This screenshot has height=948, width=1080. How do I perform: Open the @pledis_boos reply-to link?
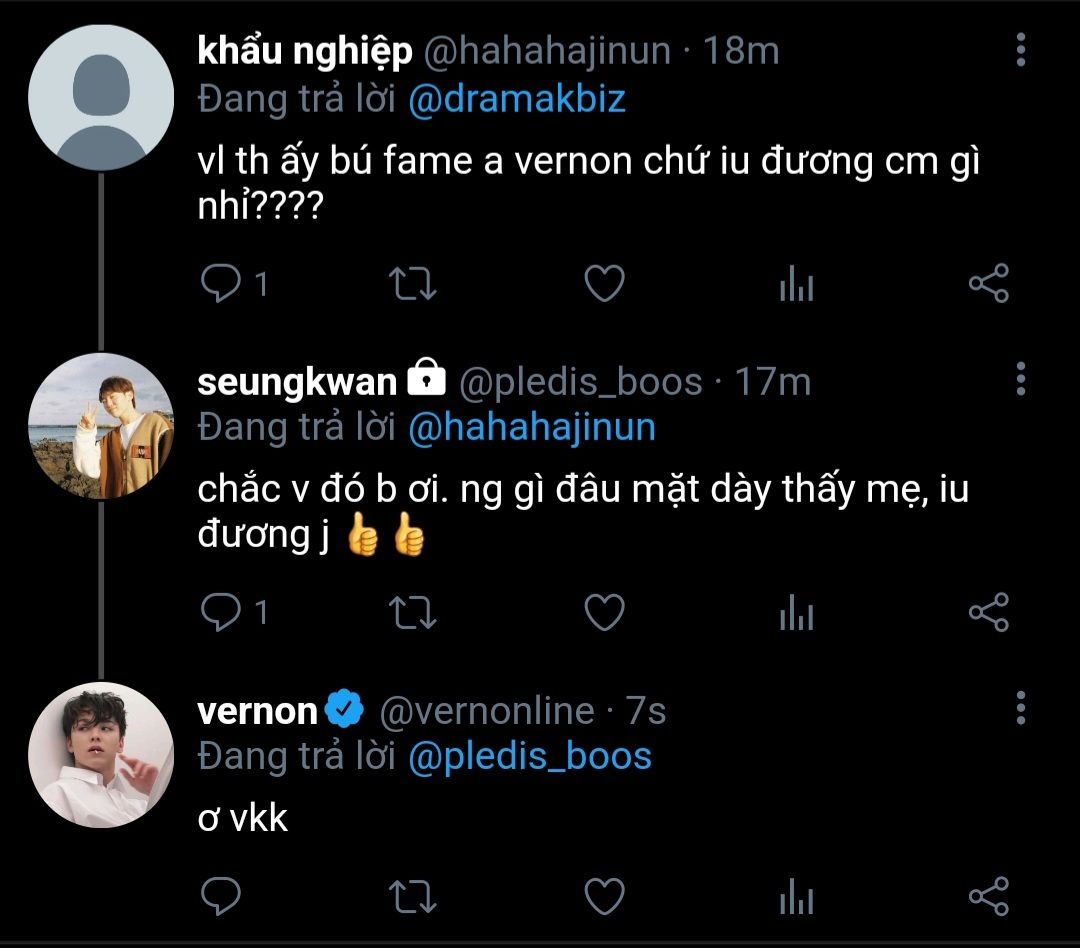point(530,756)
